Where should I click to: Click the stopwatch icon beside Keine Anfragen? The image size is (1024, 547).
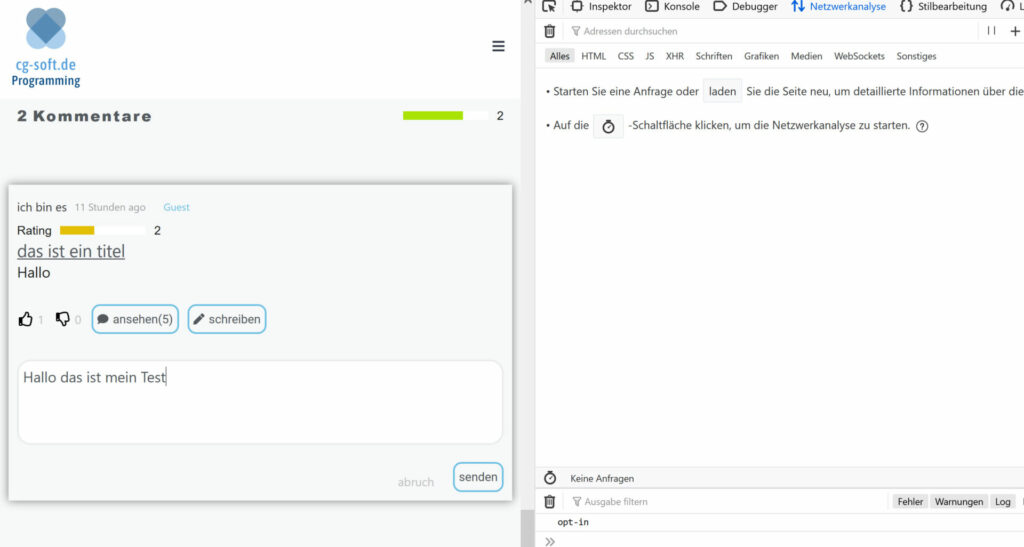pos(550,478)
